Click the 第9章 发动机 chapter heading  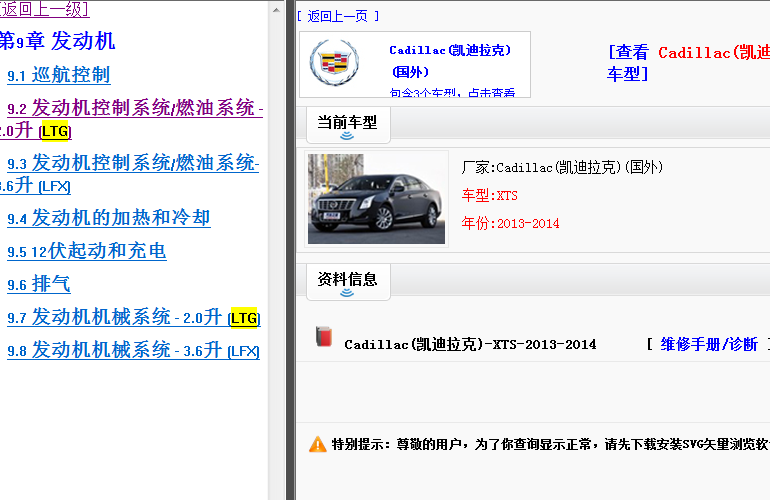pos(57,41)
